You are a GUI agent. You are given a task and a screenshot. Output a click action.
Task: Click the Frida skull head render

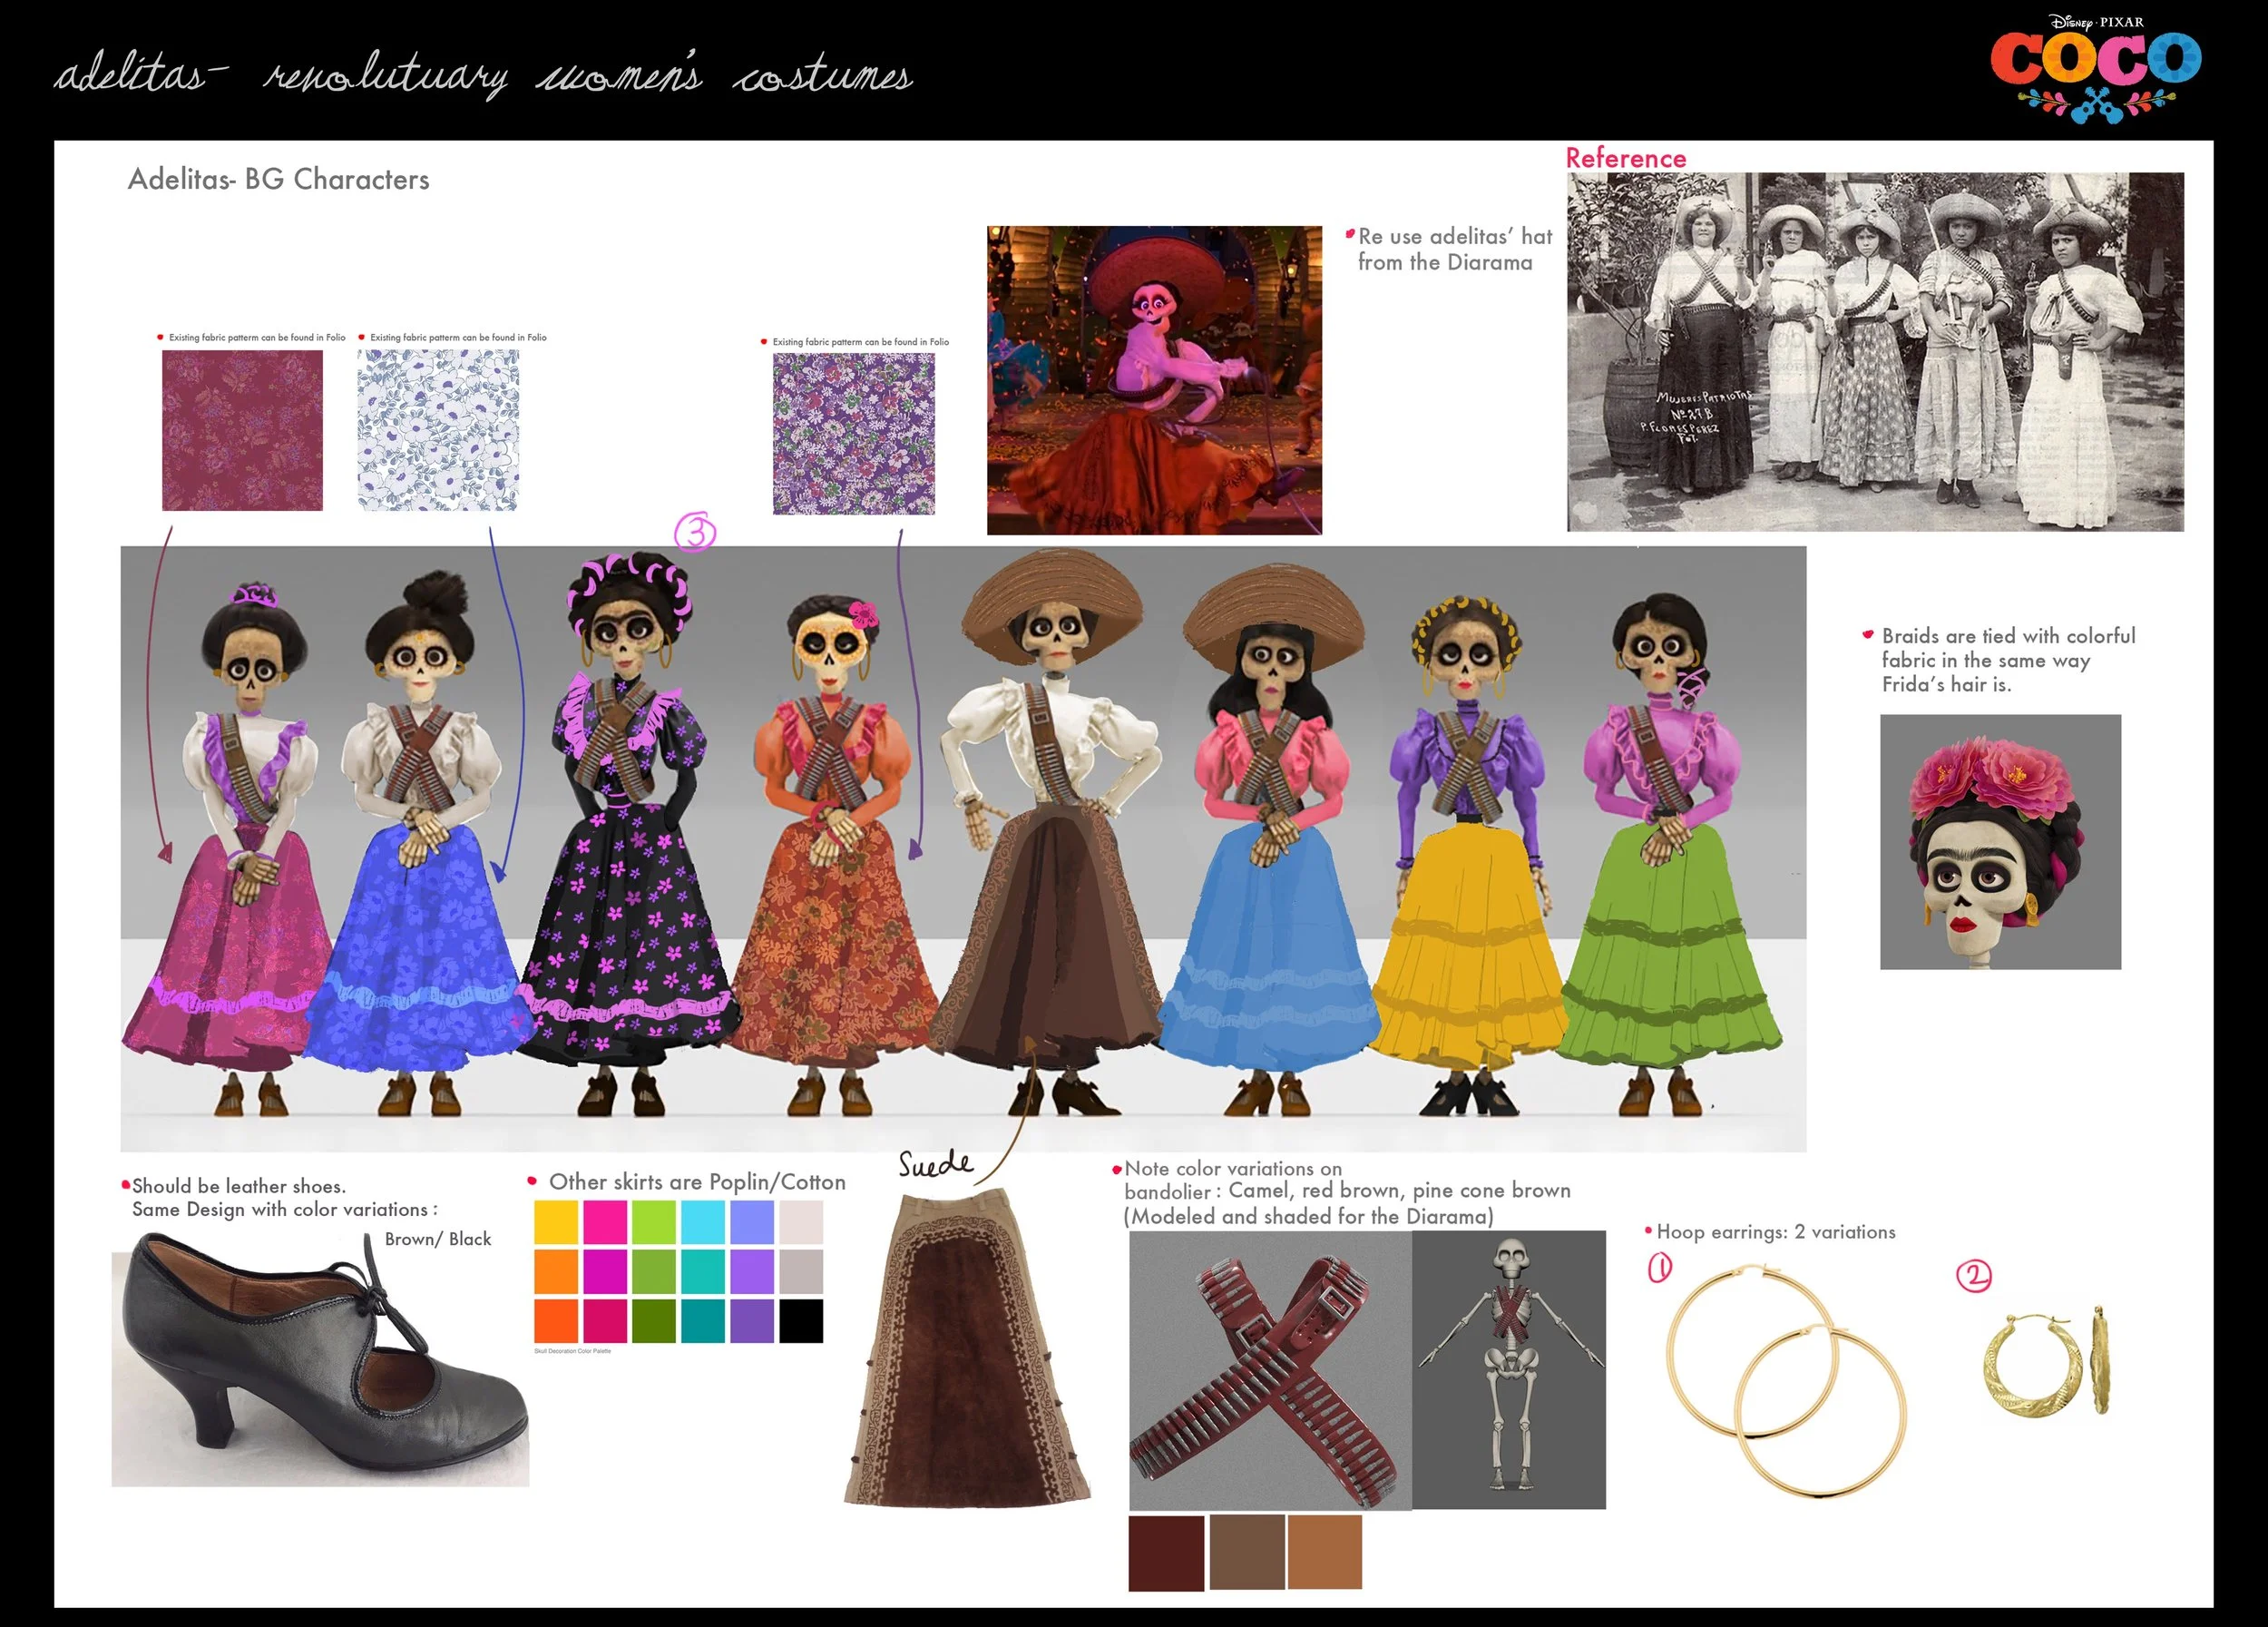pyautogui.click(x=2000, y=841)
